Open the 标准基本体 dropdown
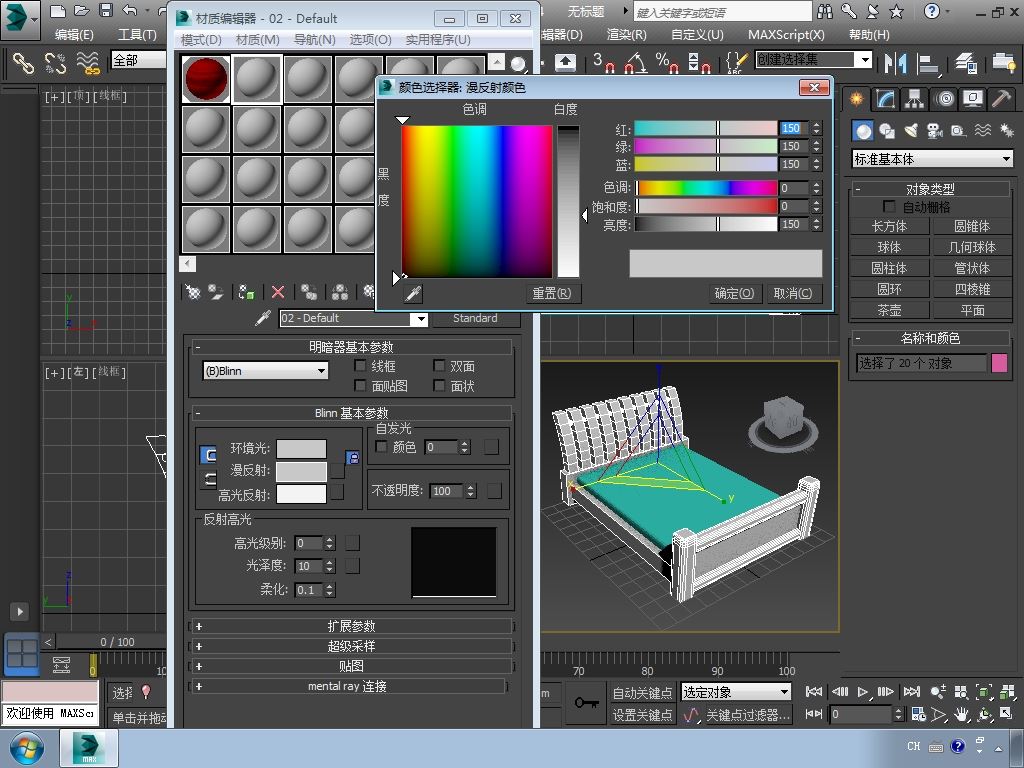1024x768 pixels. click(x=933, y=159)
